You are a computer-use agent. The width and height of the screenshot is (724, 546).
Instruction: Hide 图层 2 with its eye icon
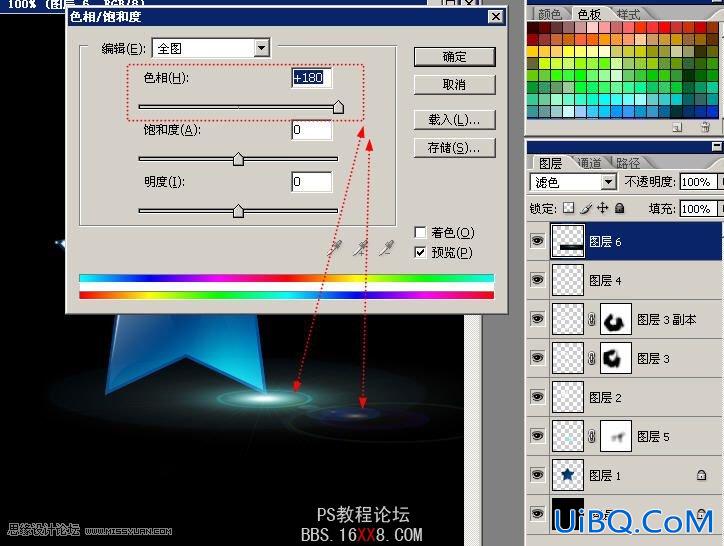point(537,397)
